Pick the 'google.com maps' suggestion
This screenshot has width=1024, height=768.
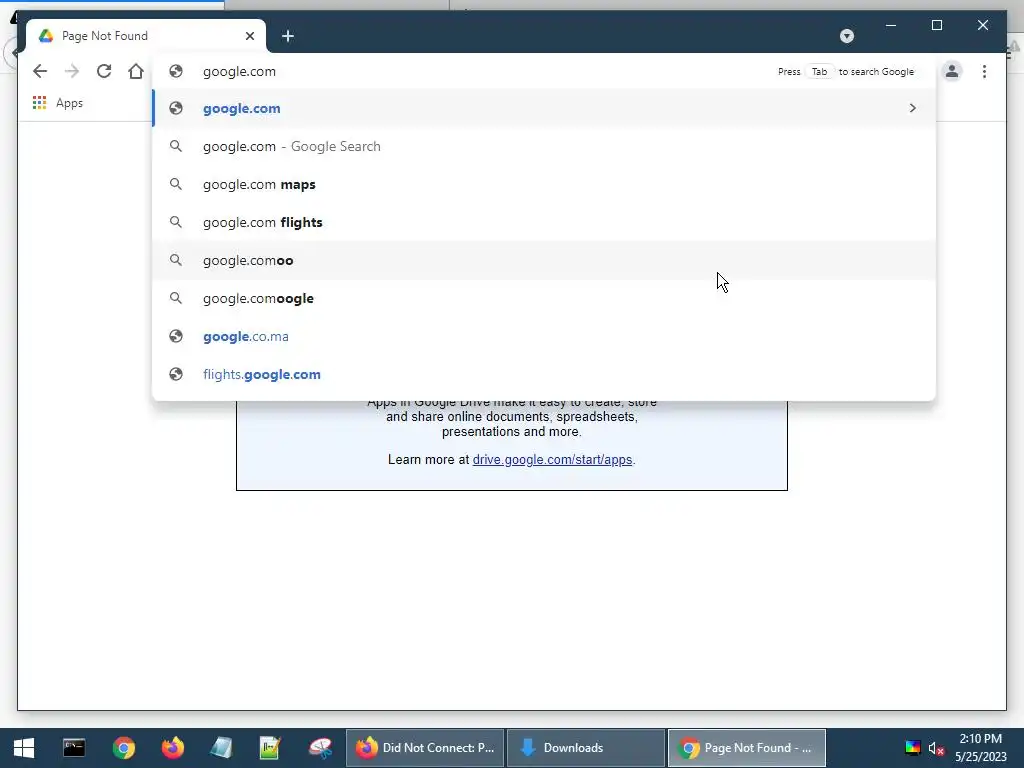[543, 184]
